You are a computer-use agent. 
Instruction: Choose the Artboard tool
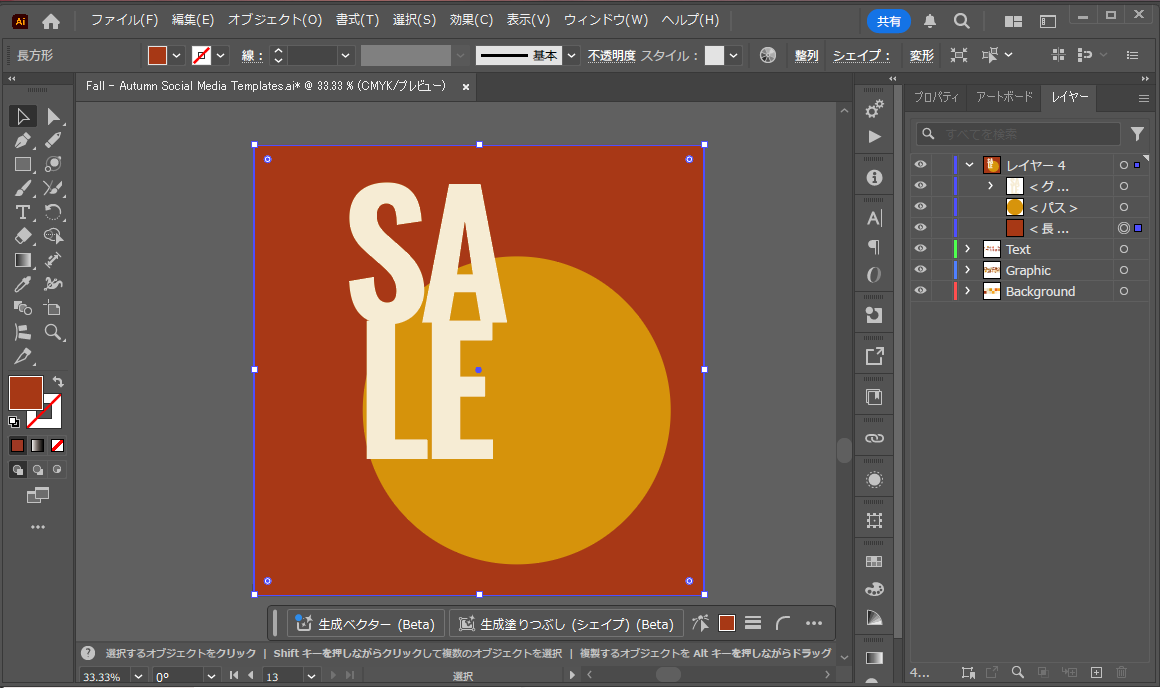(53, 308)
